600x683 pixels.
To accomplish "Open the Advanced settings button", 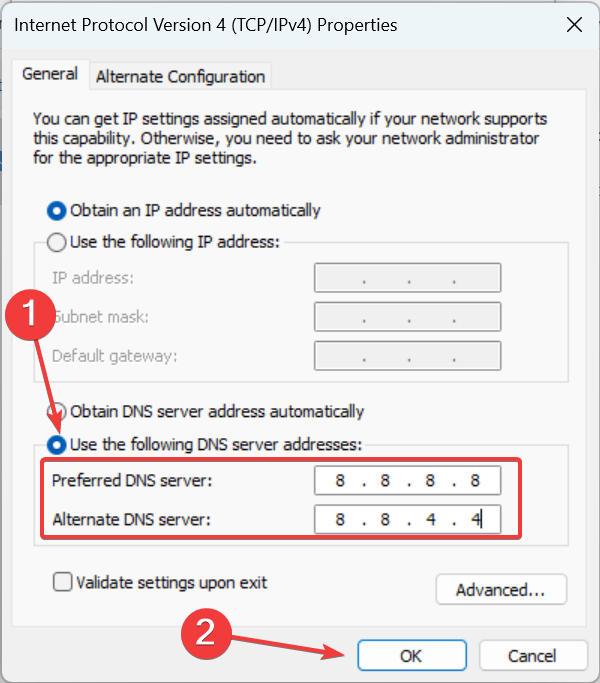I will [x=501, y=589].
